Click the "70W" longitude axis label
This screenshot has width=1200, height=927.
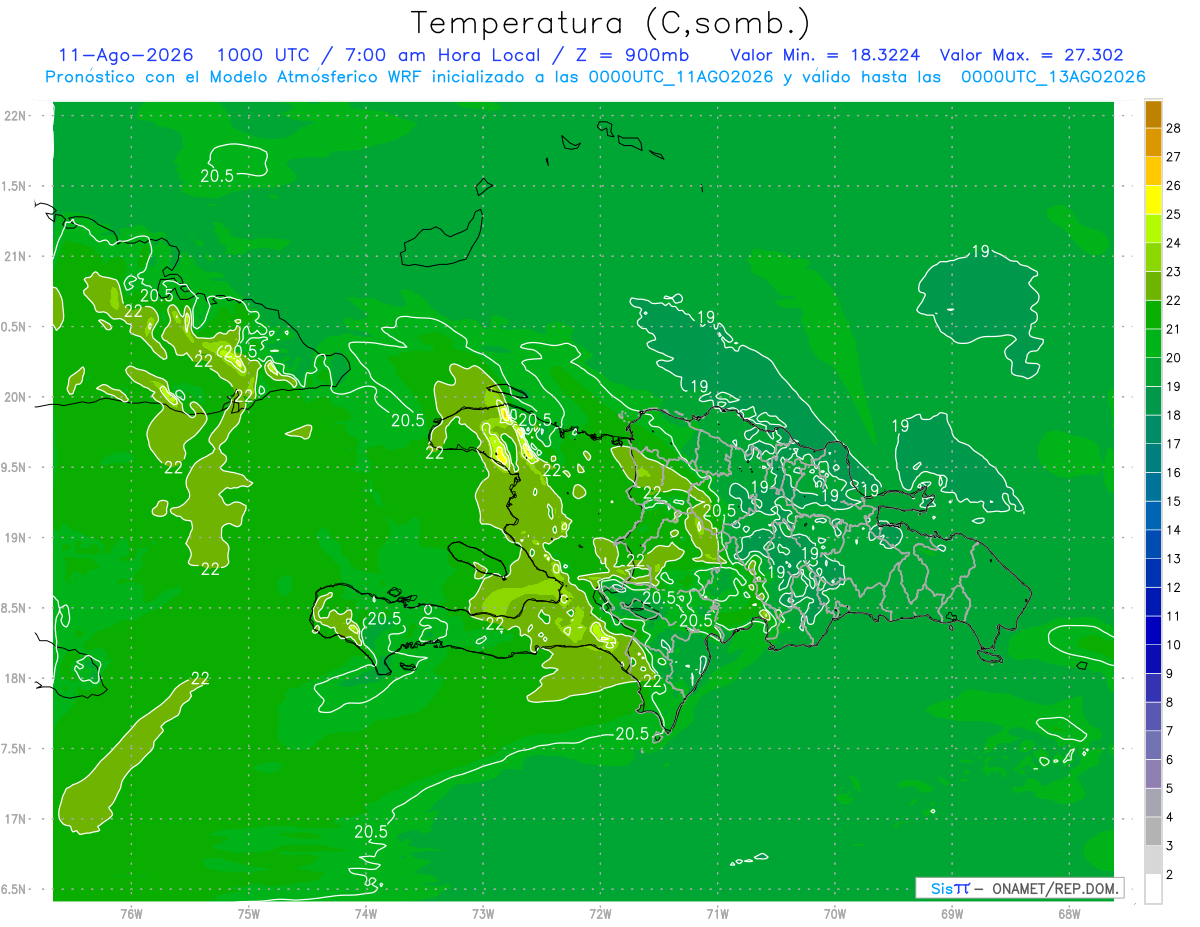point(835,913)
